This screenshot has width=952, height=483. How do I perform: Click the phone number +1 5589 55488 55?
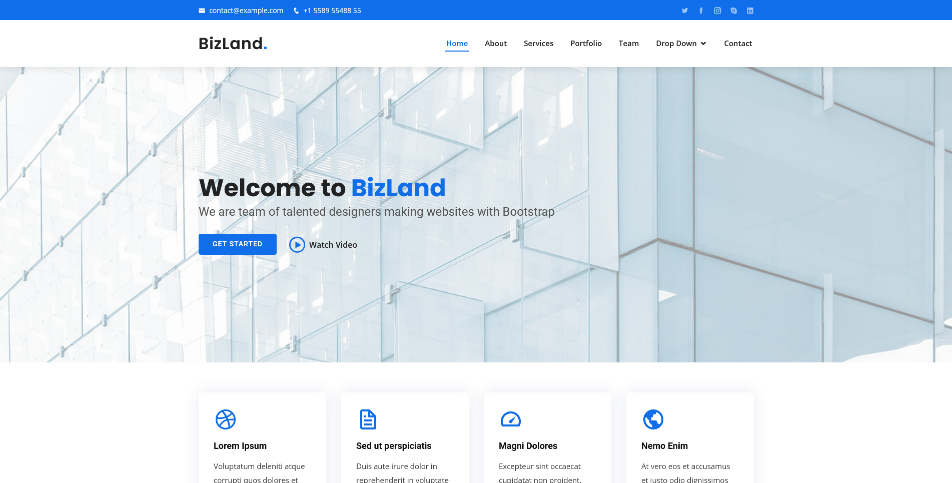coord(332,10)
